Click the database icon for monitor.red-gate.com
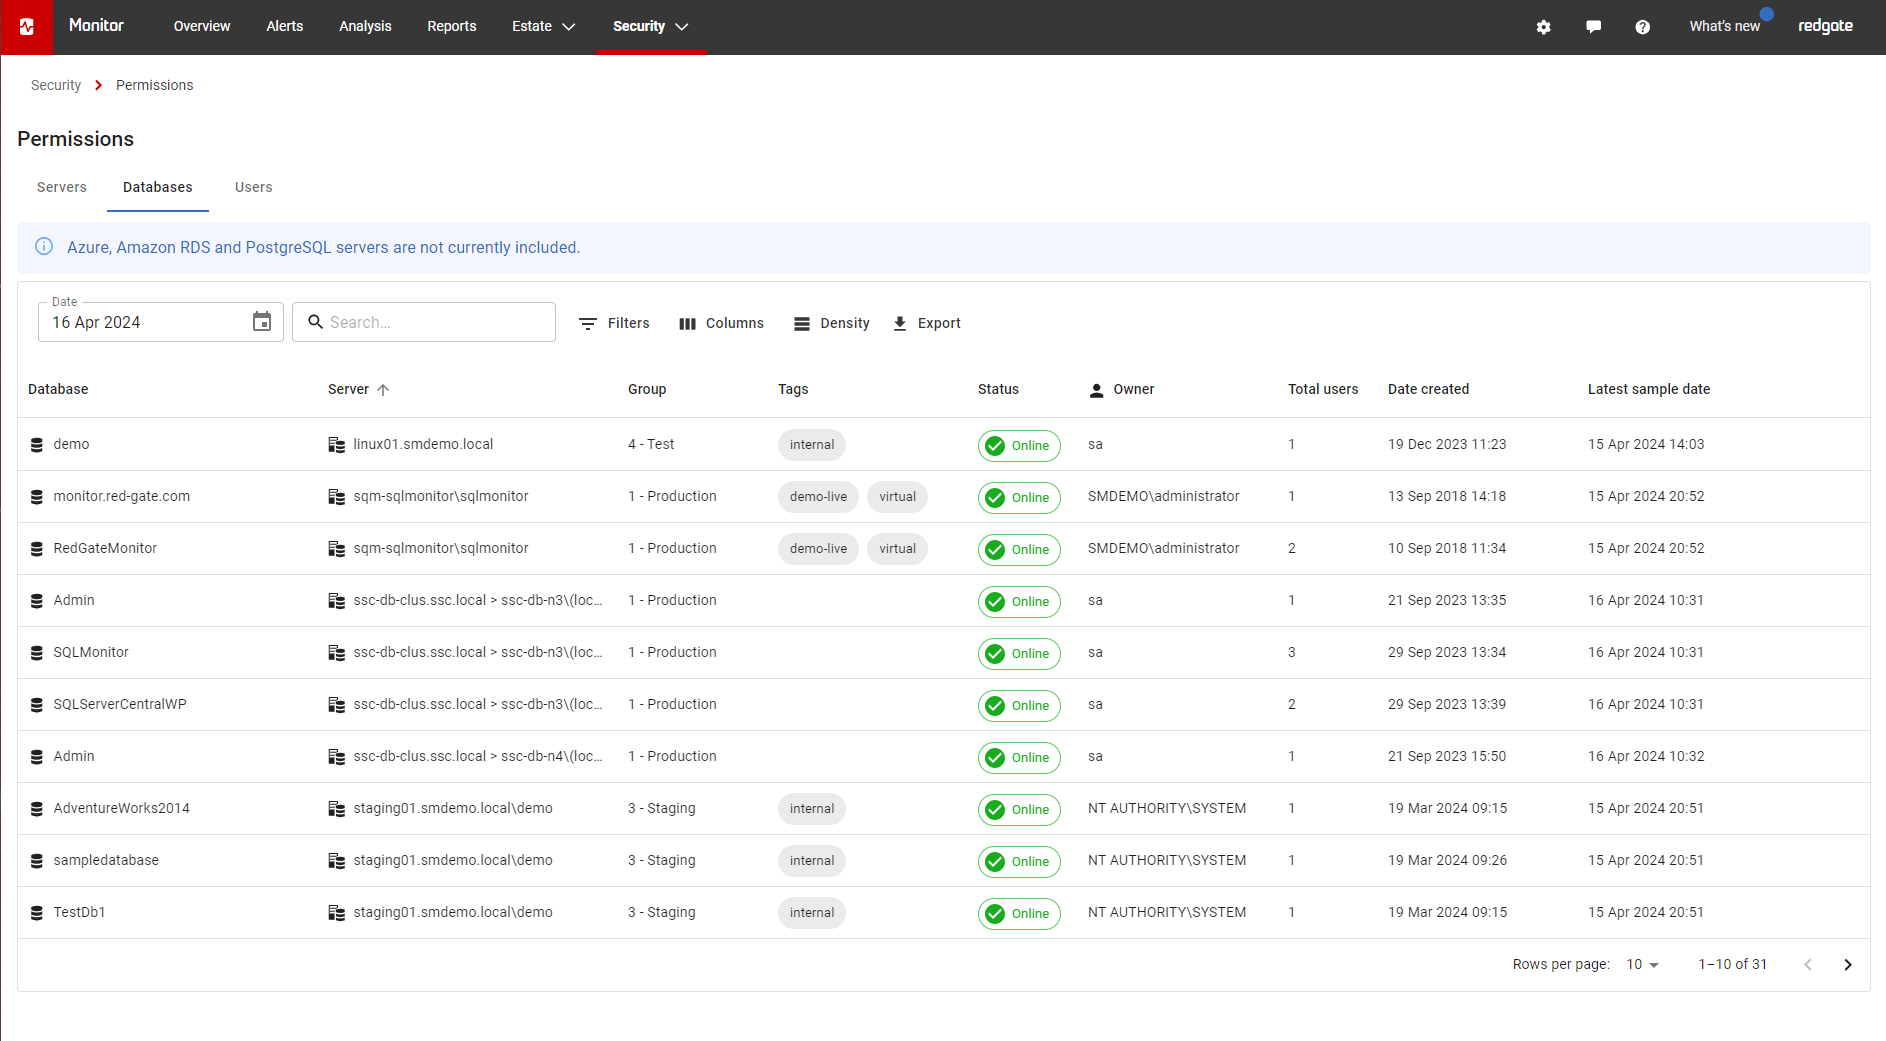 pos(37,497)
